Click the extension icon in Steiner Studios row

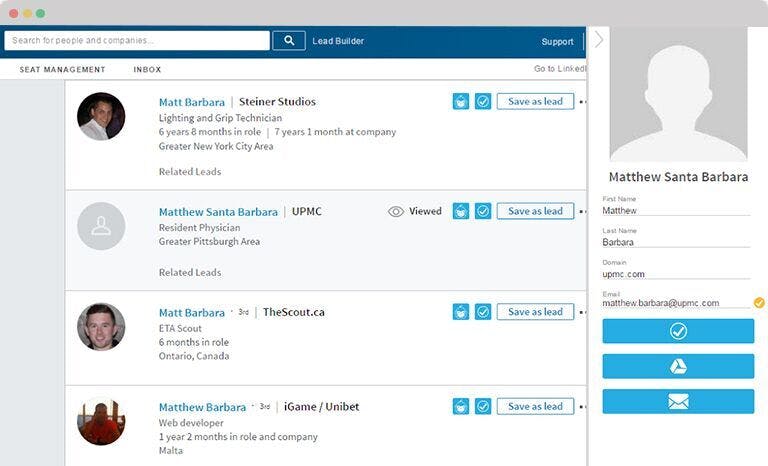(x=461, y=101)
